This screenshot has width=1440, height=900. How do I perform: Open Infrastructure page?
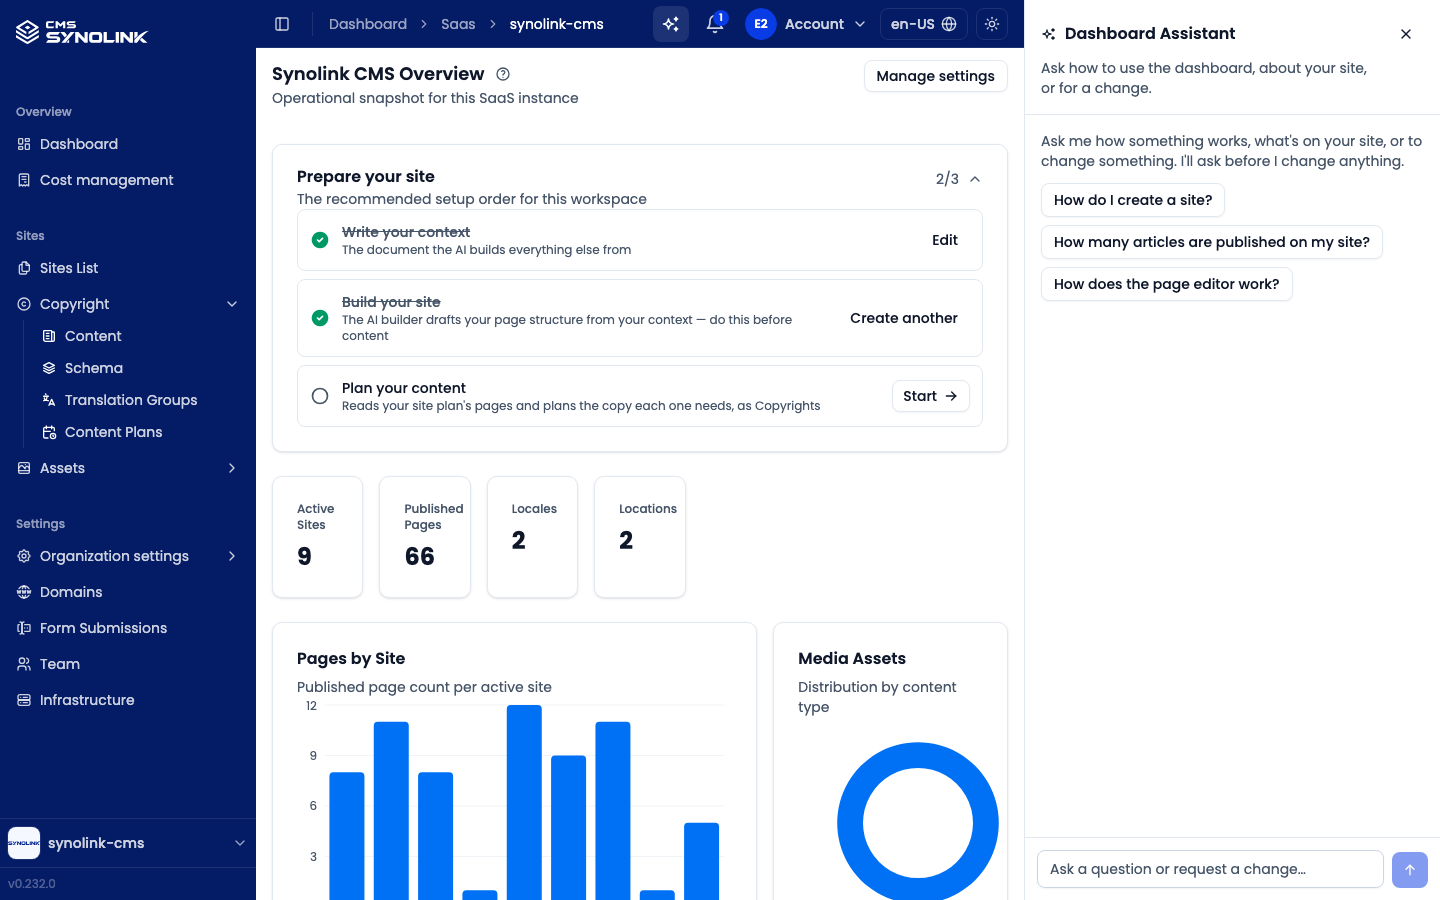coord(128,700)
